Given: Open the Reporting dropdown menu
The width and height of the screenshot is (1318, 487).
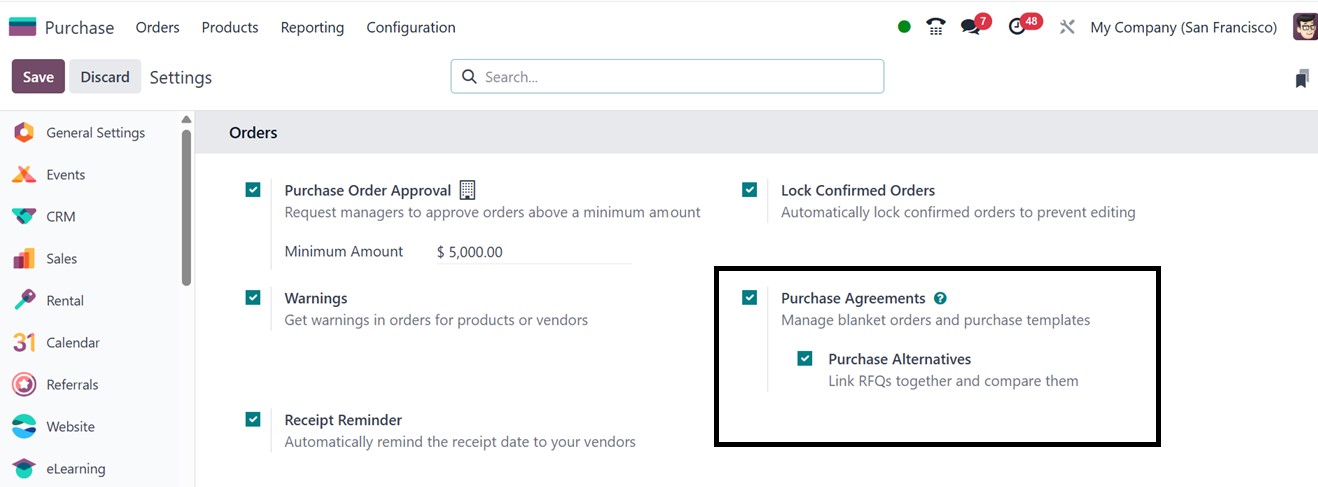Looking at the screenshot, I should point(312,27).
